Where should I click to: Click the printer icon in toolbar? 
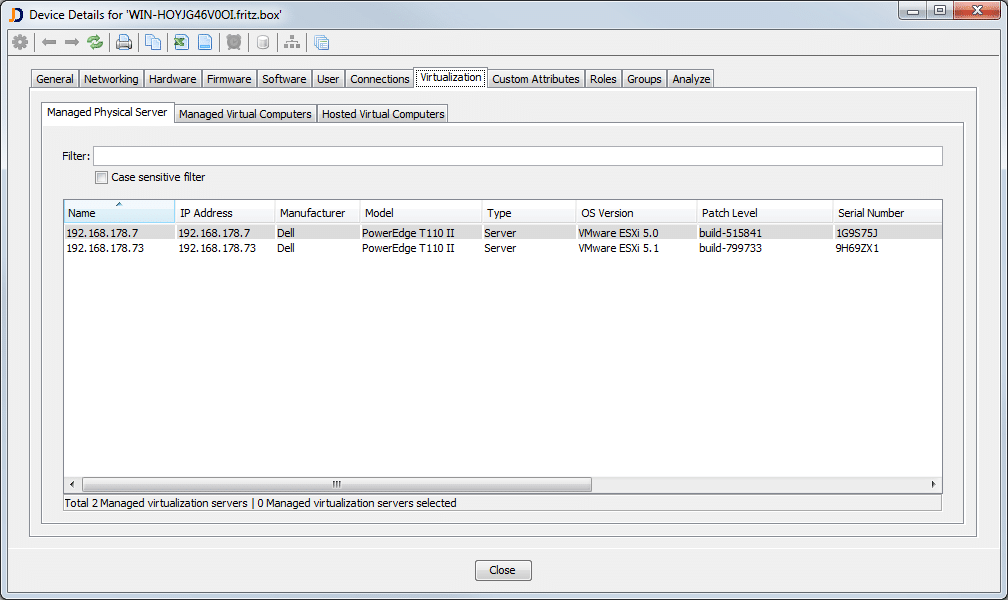click(124, 42)
